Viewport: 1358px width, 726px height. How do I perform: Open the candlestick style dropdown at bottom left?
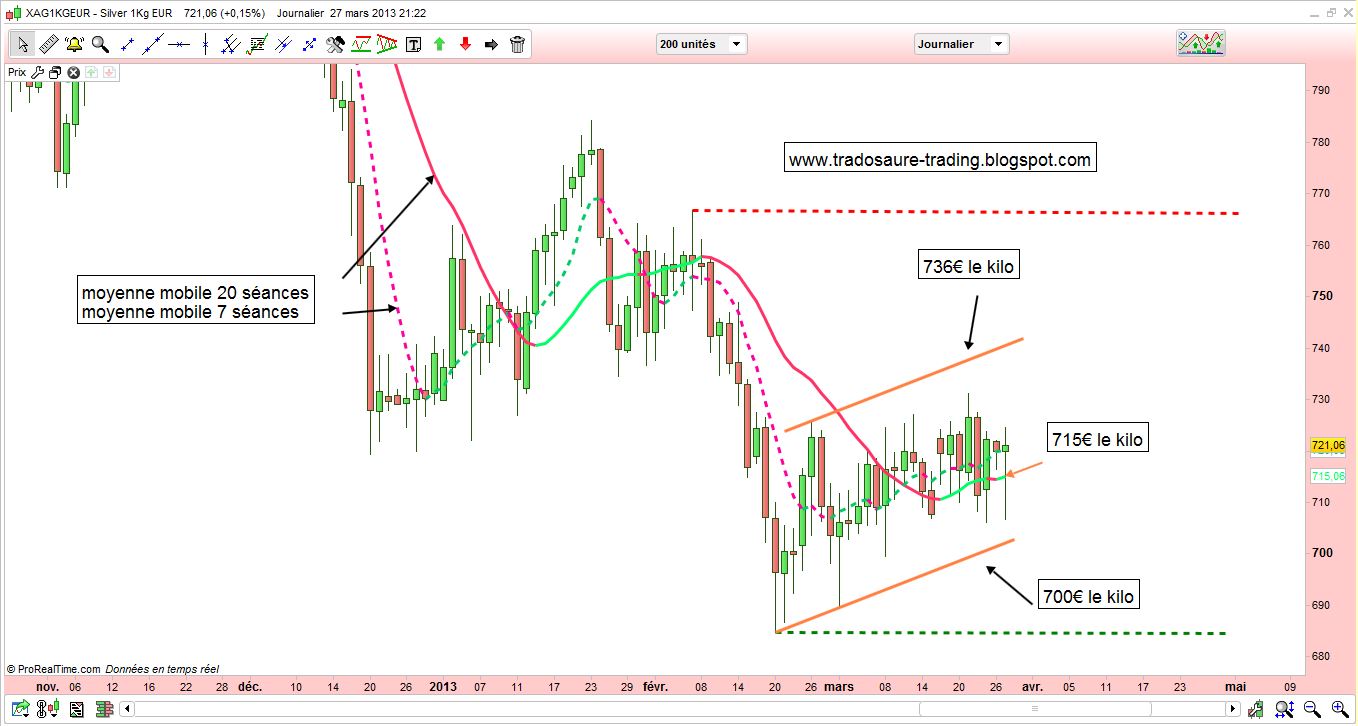tap(47, 709)
